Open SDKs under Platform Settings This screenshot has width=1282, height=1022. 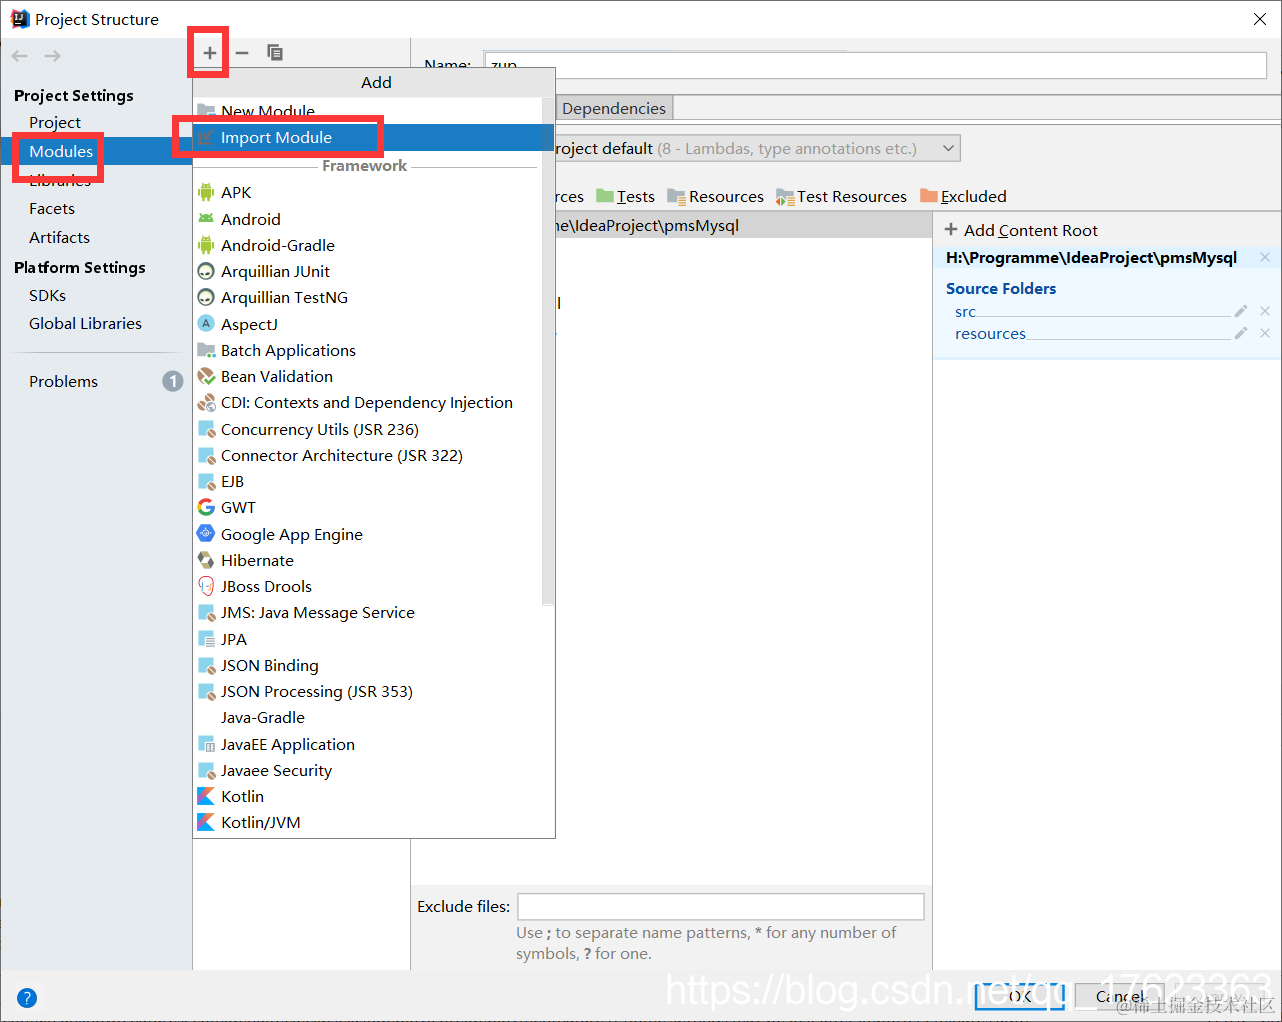point(47,295)
